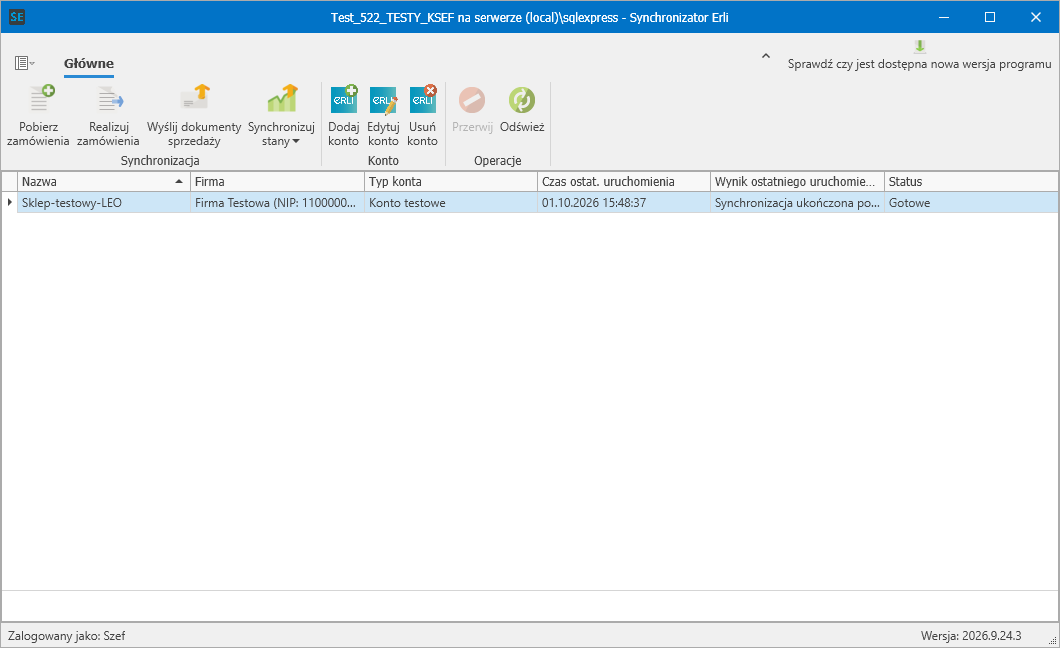Click Czas ostat. uruchomienia column header
Image resolution: width=1060 pixels, height=648 pixels.
624,182
